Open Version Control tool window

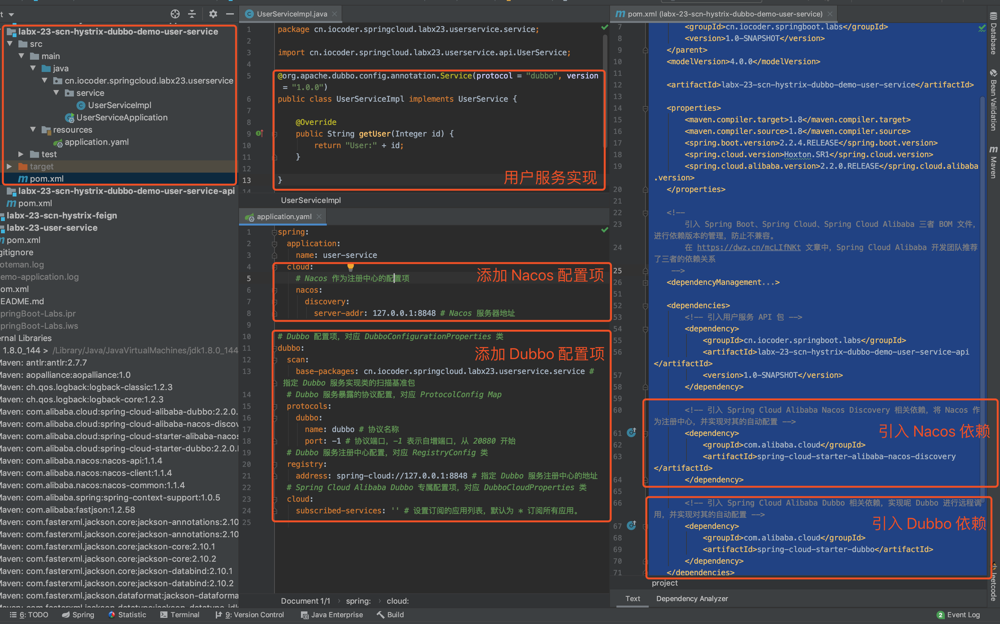249,615
